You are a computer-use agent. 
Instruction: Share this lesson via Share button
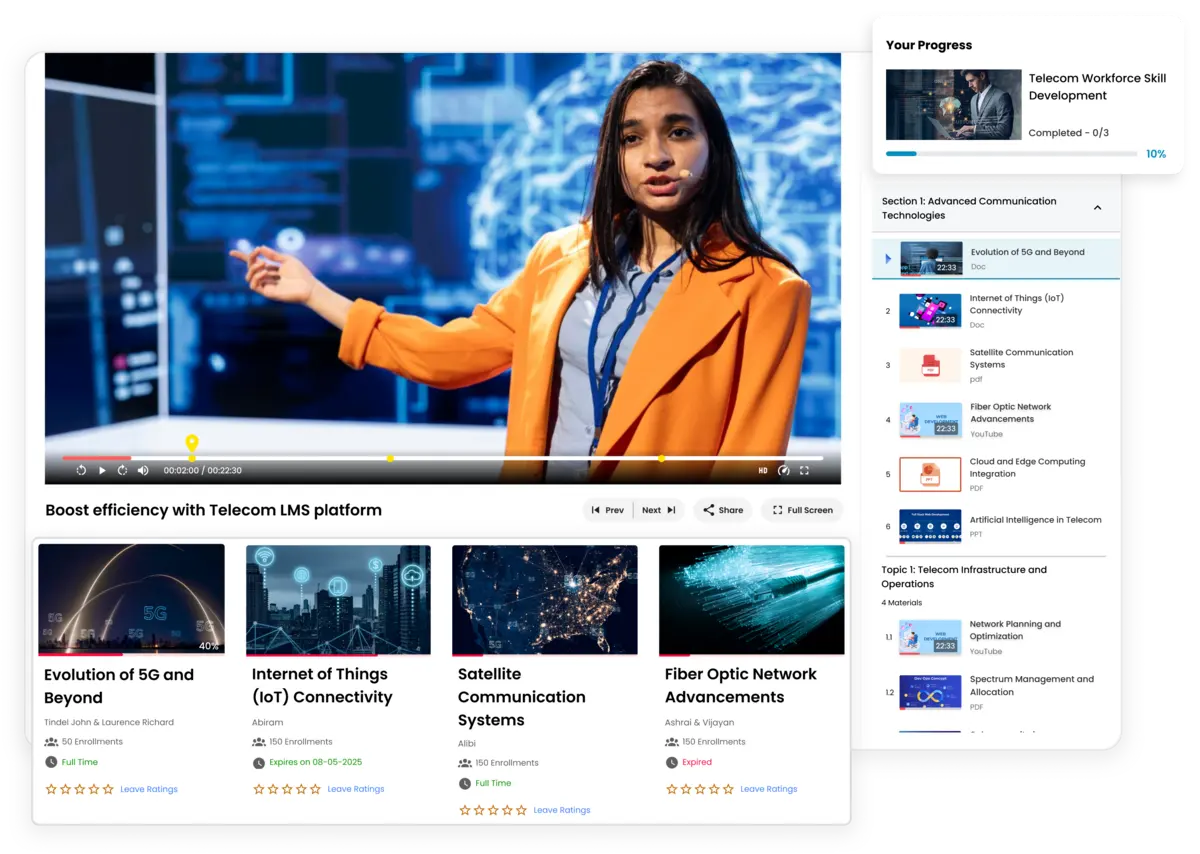point(722,510)
